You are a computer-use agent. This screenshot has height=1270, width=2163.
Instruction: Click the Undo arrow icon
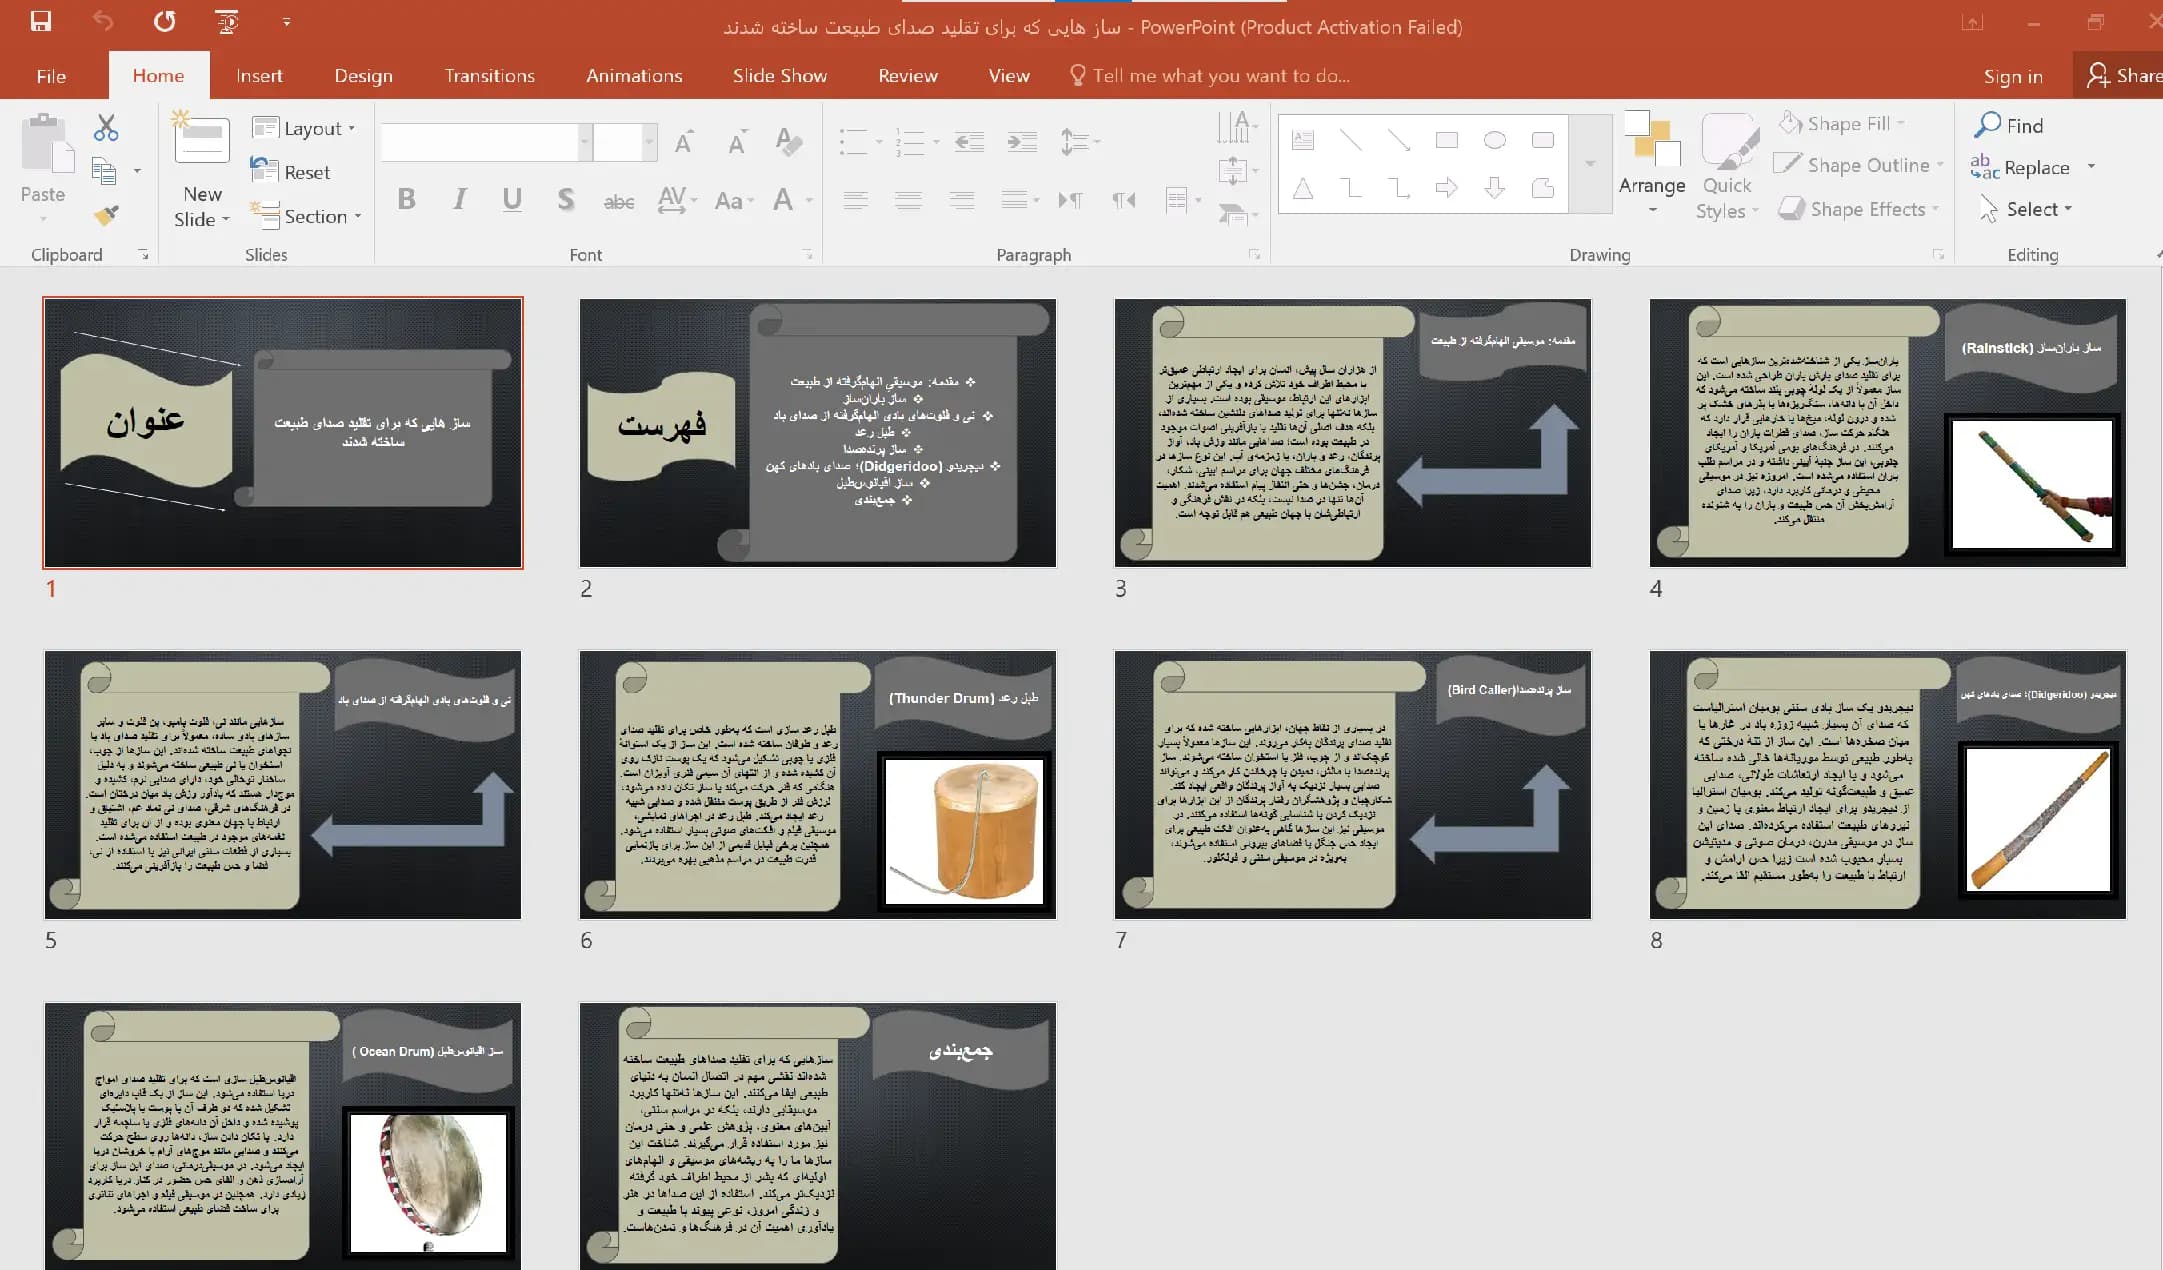click(x=103, y=21)
